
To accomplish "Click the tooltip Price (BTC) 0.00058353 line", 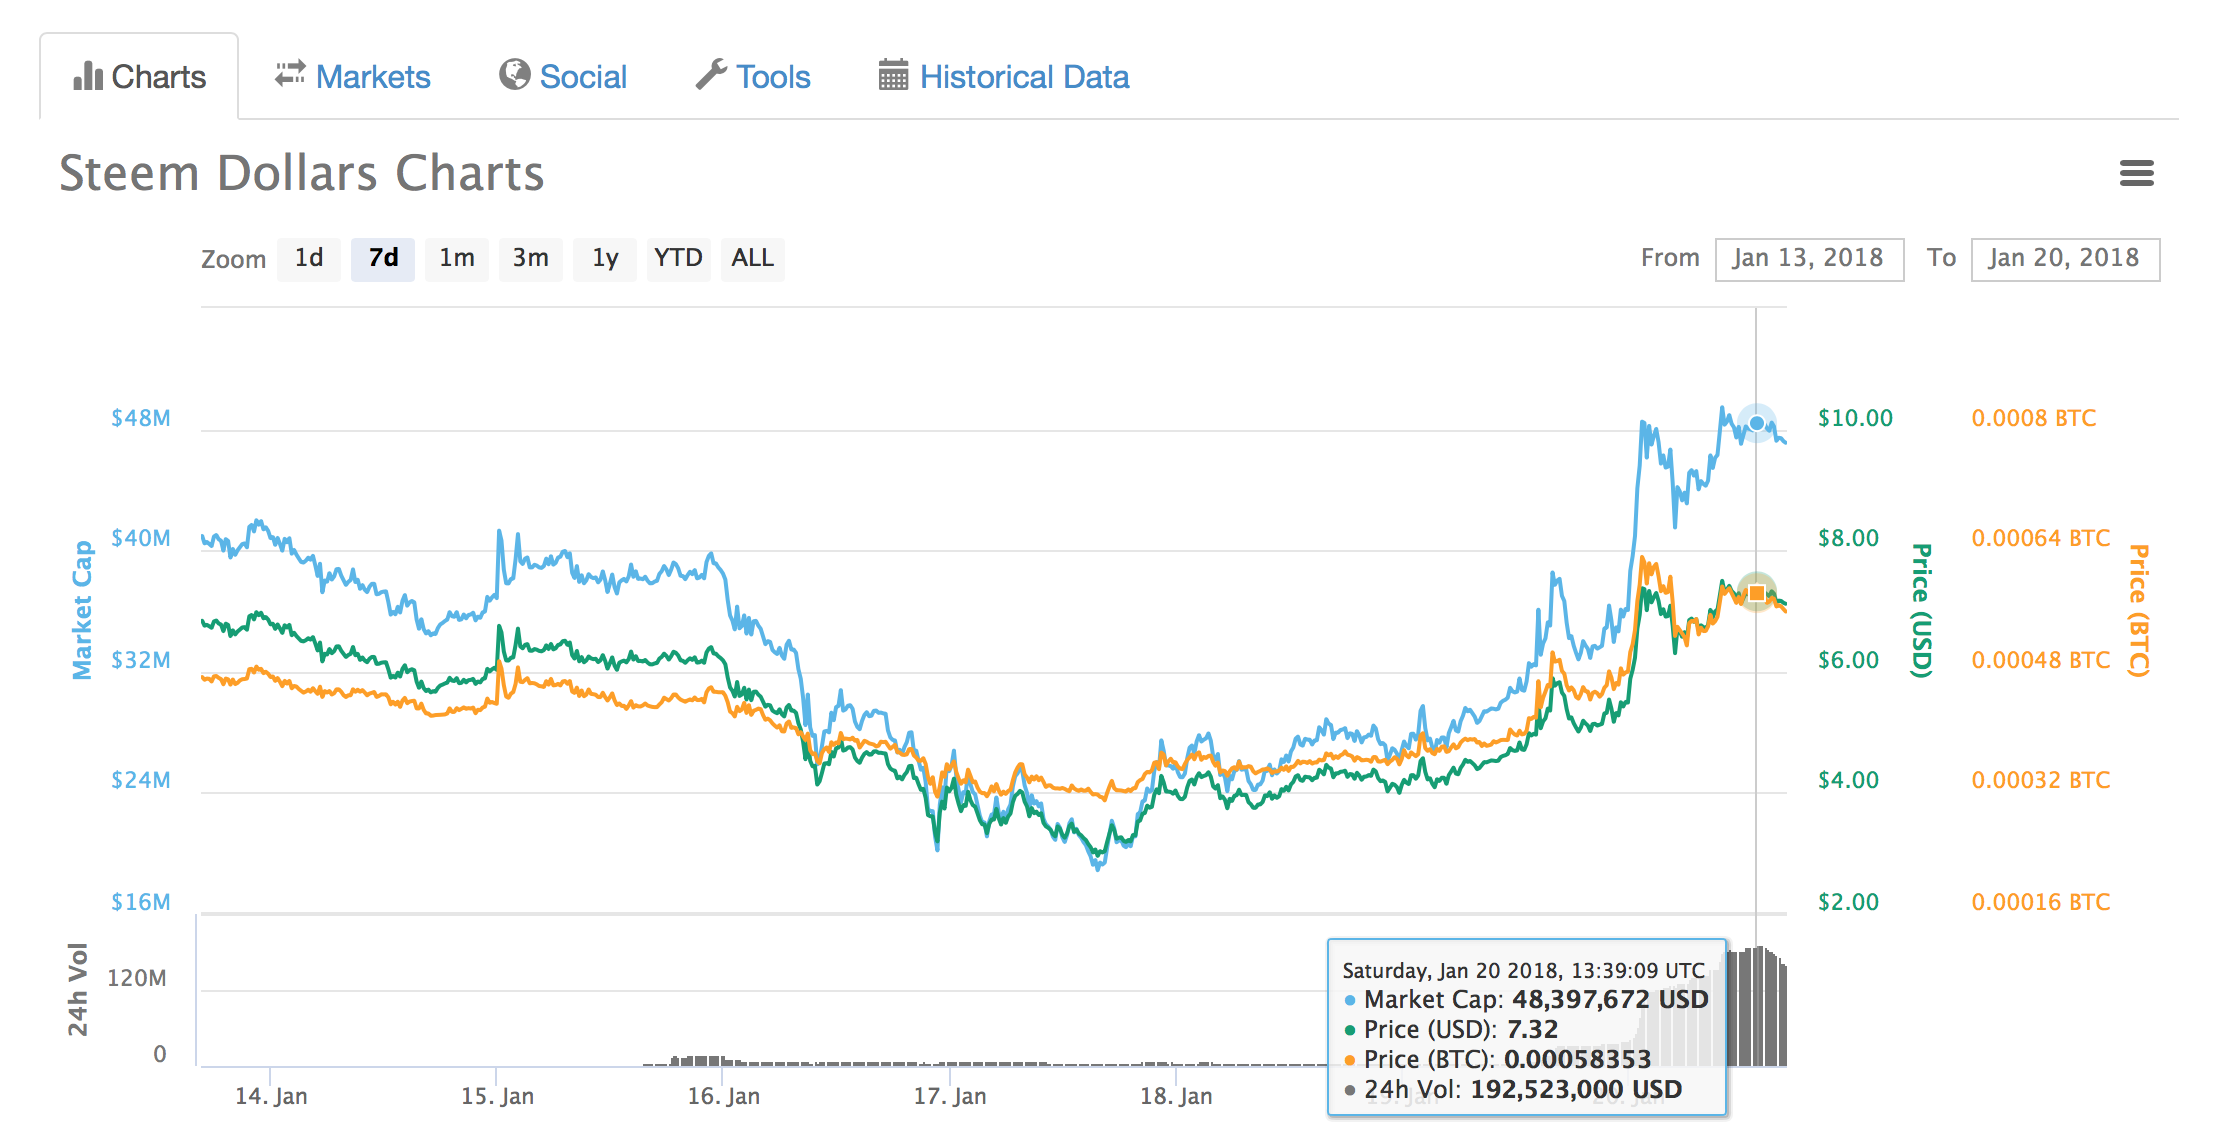I will click(1498, 1059).
